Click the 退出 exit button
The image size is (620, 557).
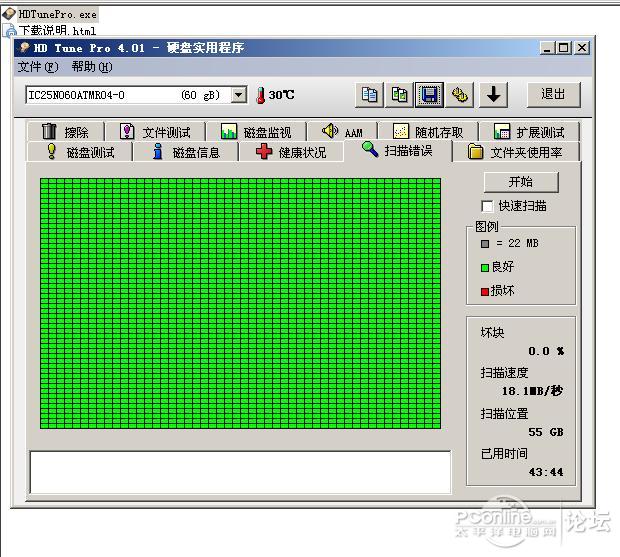pyautogui.click(x=554, y=94)
